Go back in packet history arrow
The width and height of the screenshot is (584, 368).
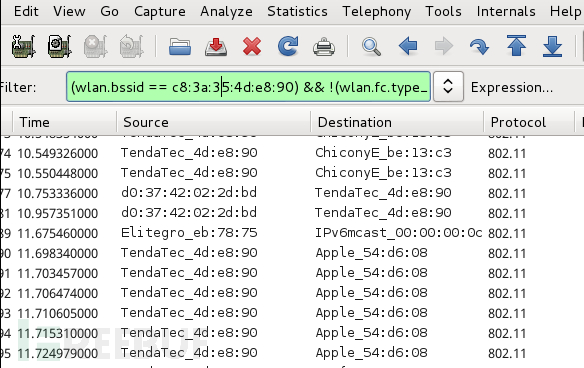pos(408,46)
